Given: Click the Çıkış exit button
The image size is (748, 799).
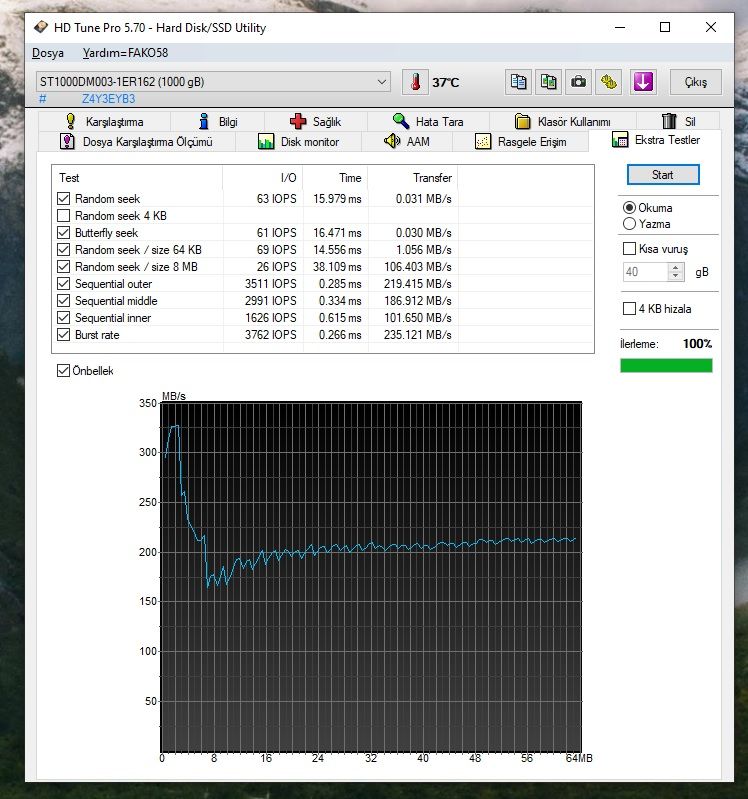Looking at the screenshot, I should pyautogui.click(x=696, y=82).
